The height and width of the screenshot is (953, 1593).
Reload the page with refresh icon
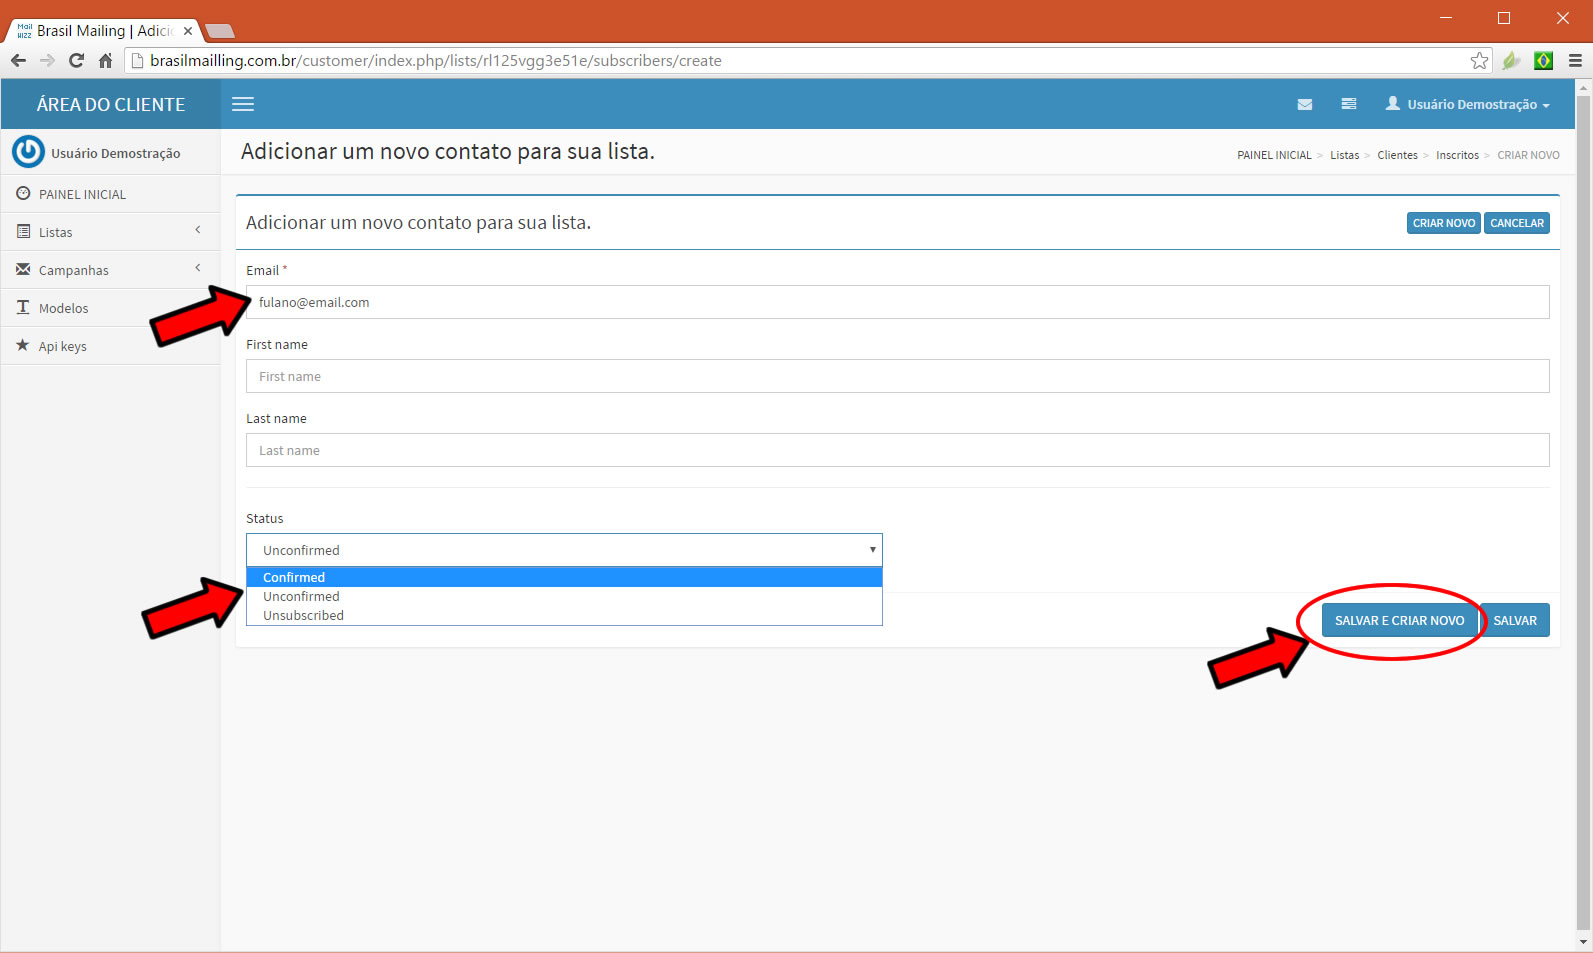[x=76, y=60]
